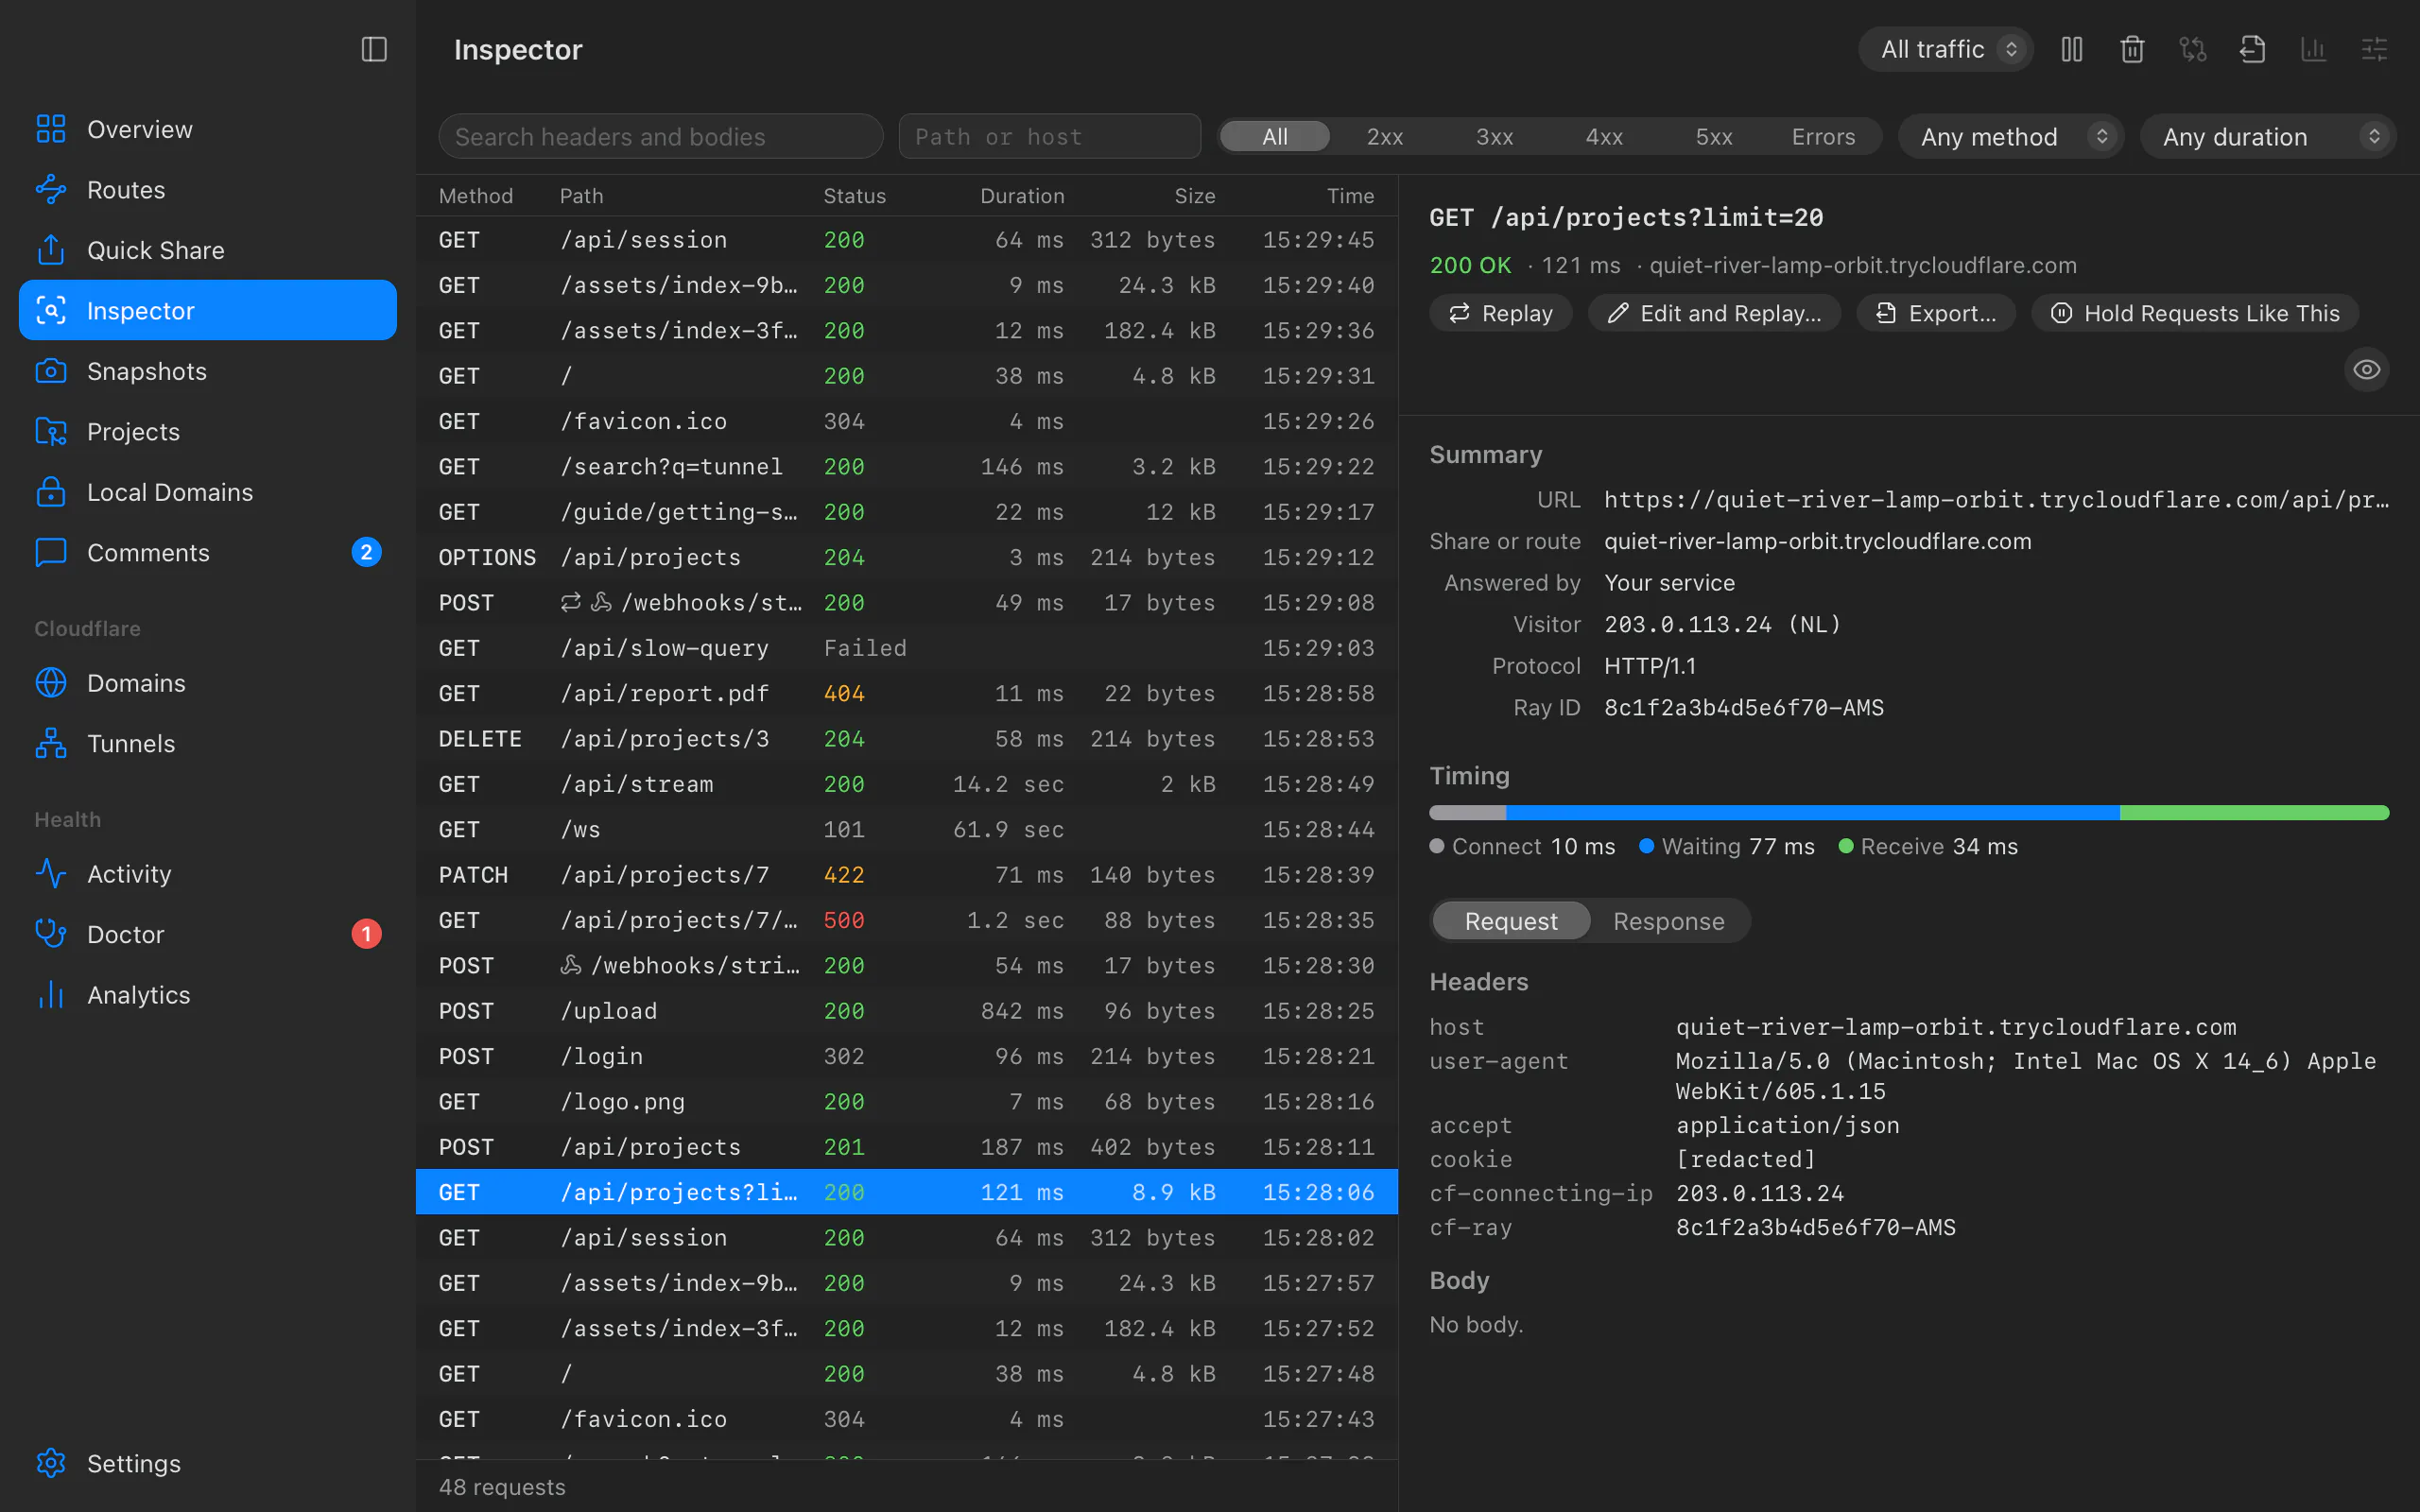Open the All traffic dropdown
2420x1512 pixels.
click(1945, 49)
